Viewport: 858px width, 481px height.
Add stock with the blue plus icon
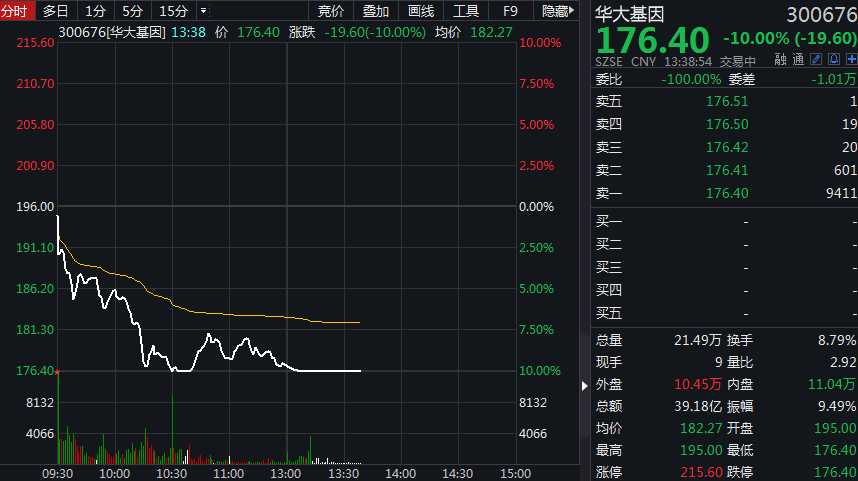coord(851,59)
